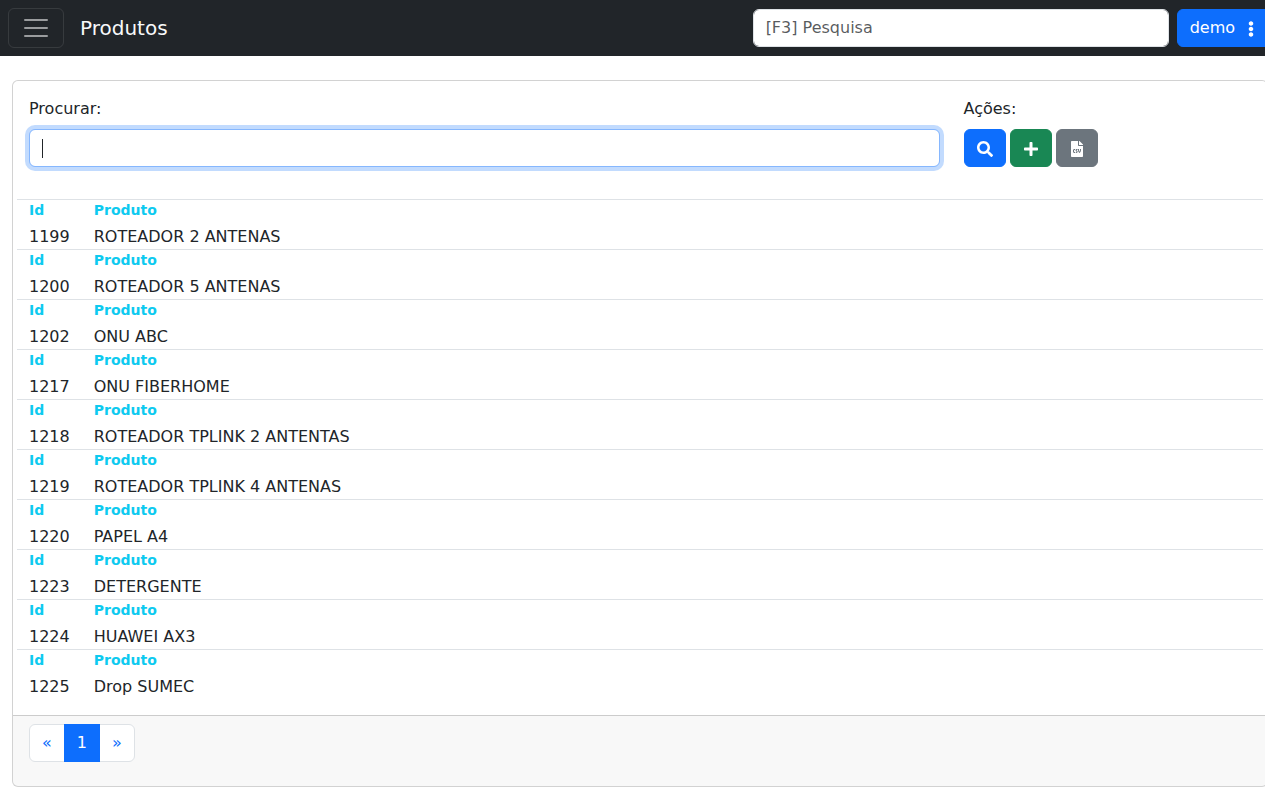1265x787 pixels.
Task: Open the PAPEL A4 product
Action: 131,537
